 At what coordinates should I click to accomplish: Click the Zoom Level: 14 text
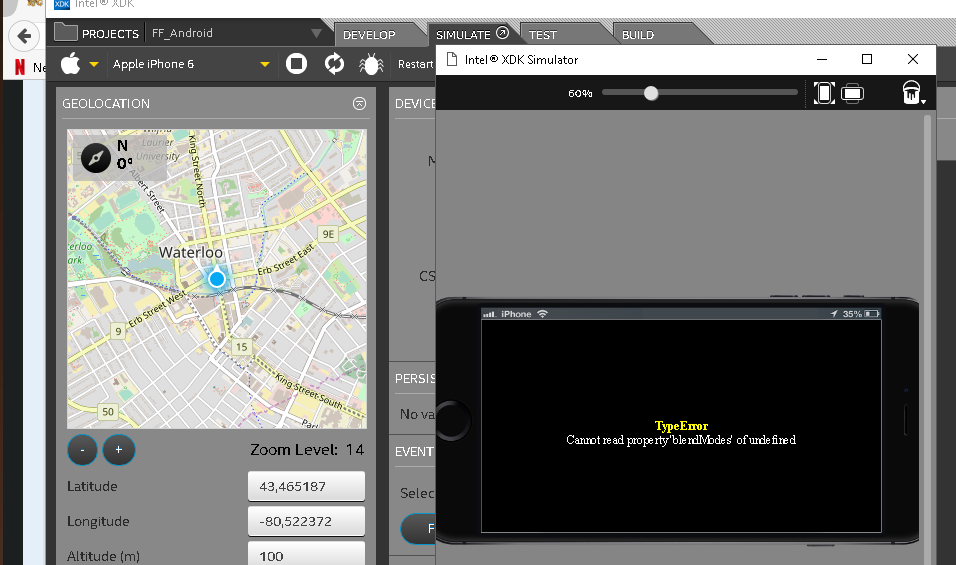pyautogui.click(x=307, y=450)
